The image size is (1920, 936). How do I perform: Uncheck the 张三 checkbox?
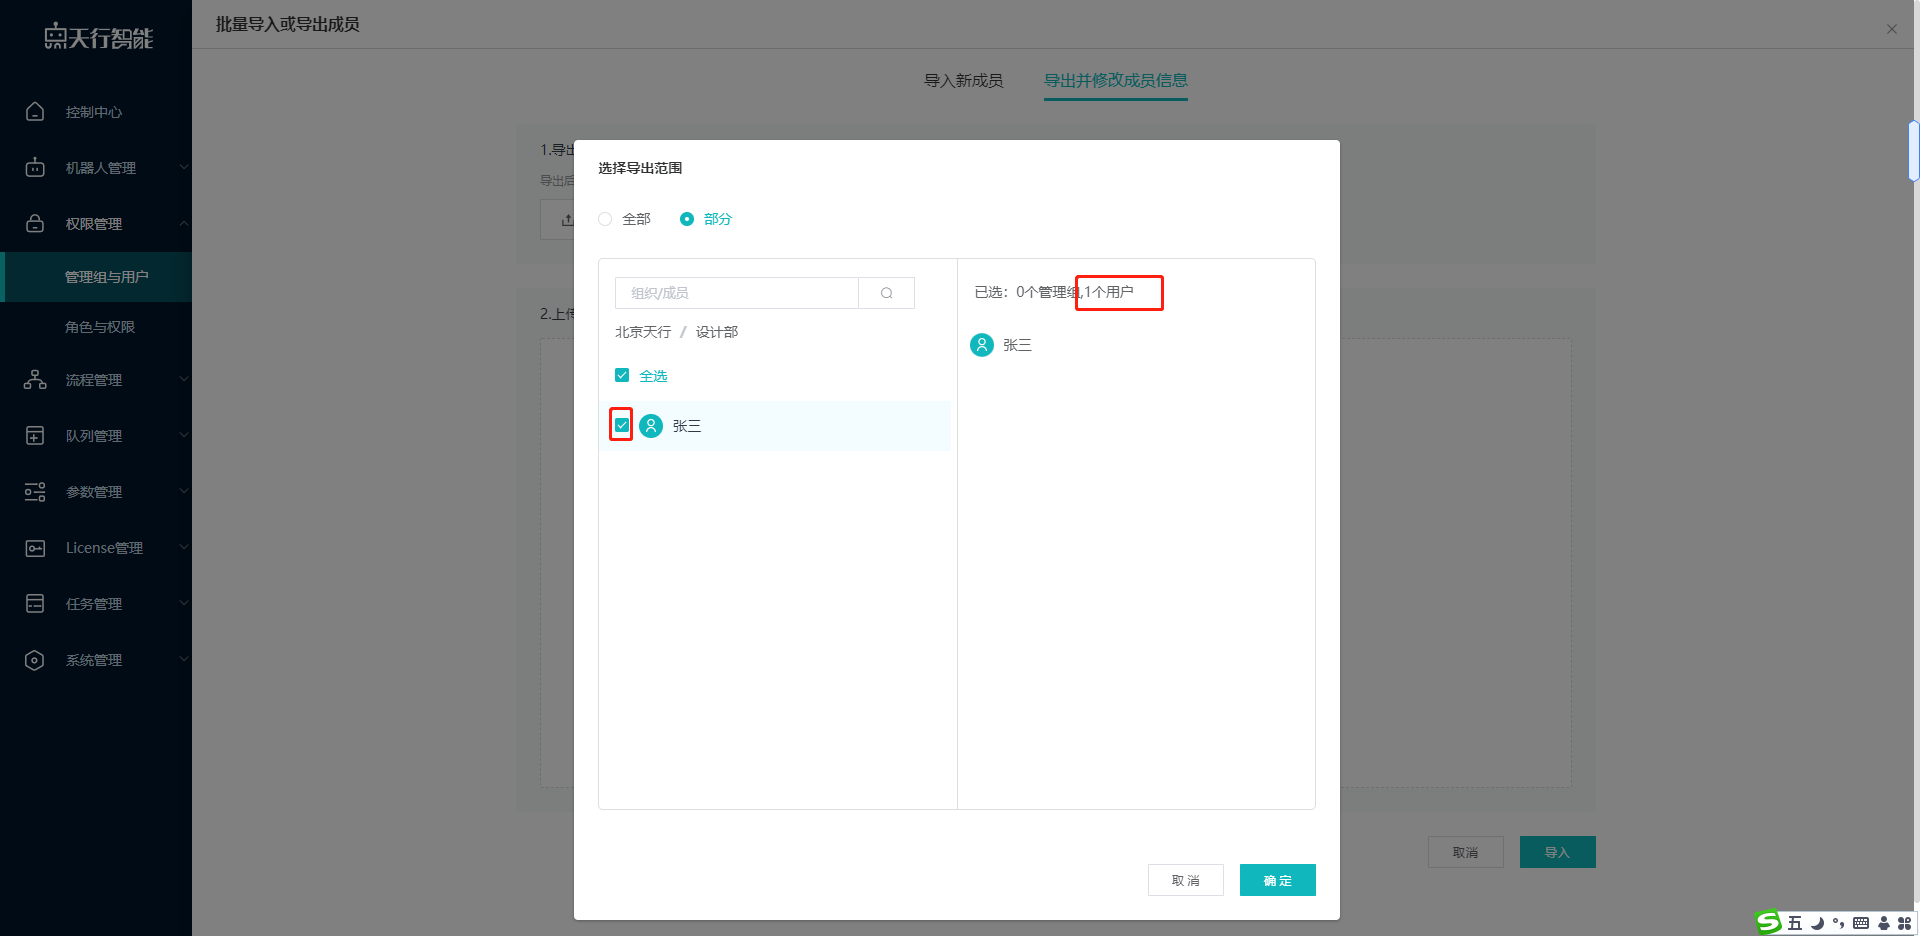[x=622, y=425]
